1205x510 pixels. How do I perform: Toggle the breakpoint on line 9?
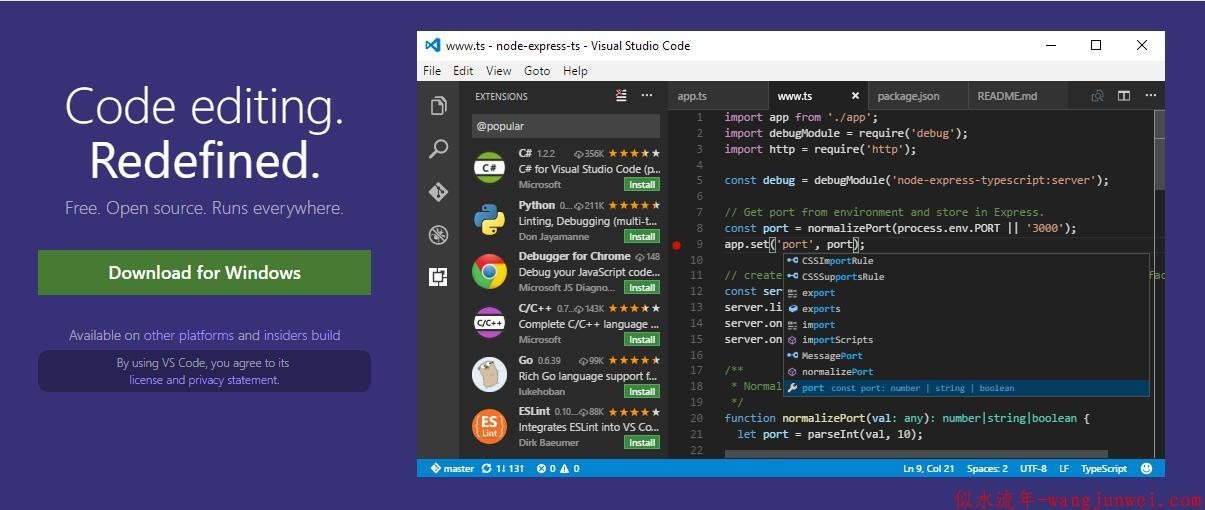coord(676,244)
